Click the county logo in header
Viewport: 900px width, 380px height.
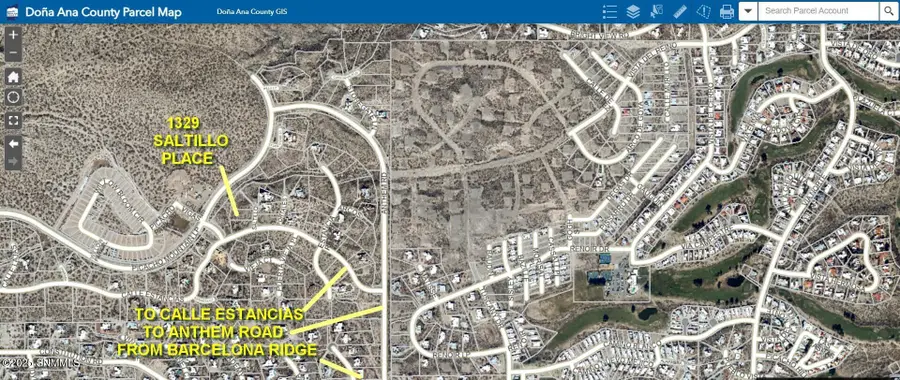(x=12, y=11)
